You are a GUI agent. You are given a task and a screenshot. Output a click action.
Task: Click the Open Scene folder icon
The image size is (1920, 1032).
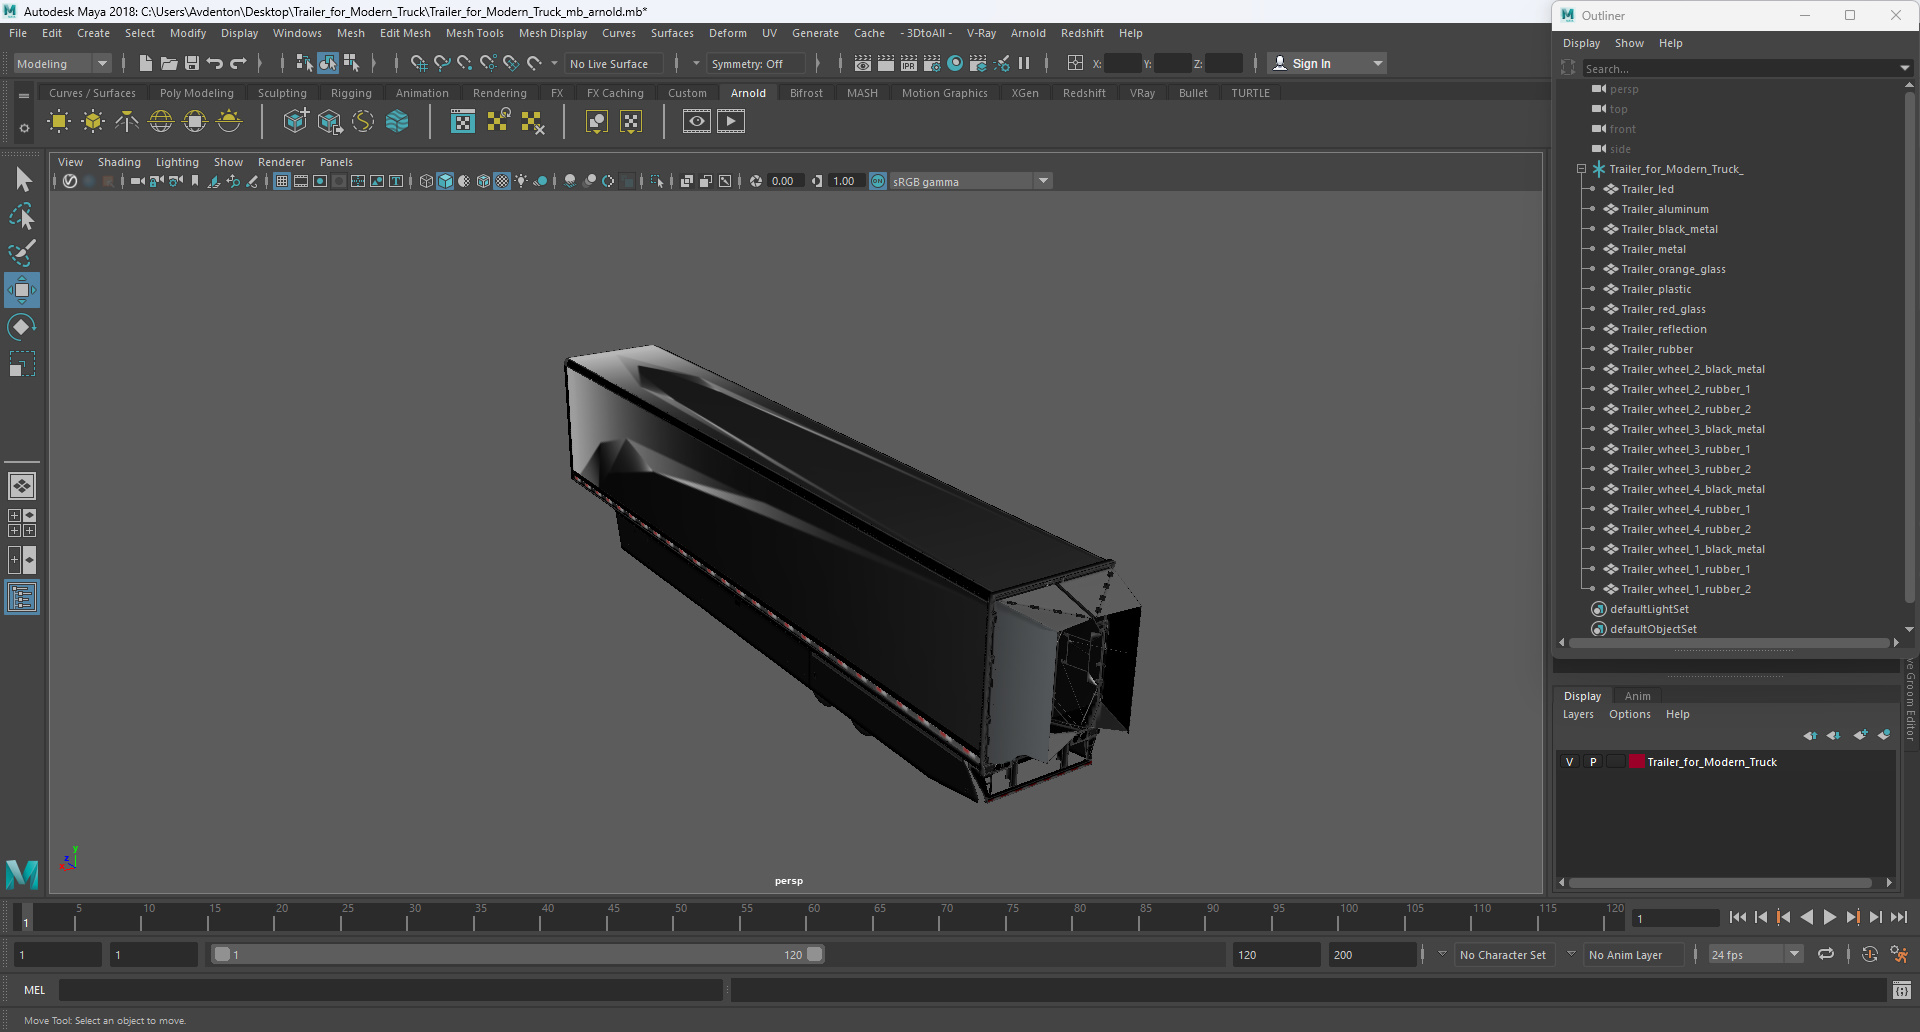[x=168, y=63]
